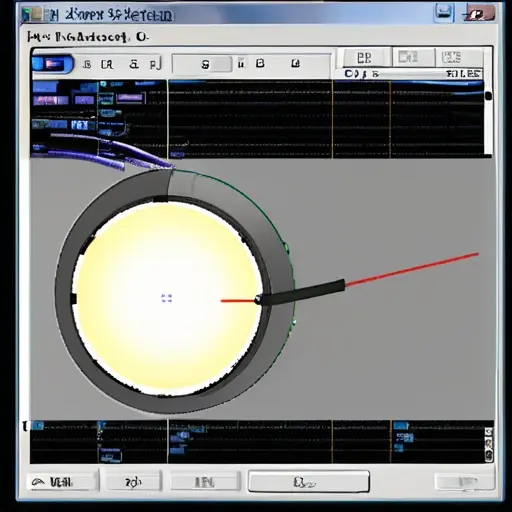Select the outlined blue clip at the lower timeline's bottom left
The height and width of the screenshot is (512, 512).
110,455
